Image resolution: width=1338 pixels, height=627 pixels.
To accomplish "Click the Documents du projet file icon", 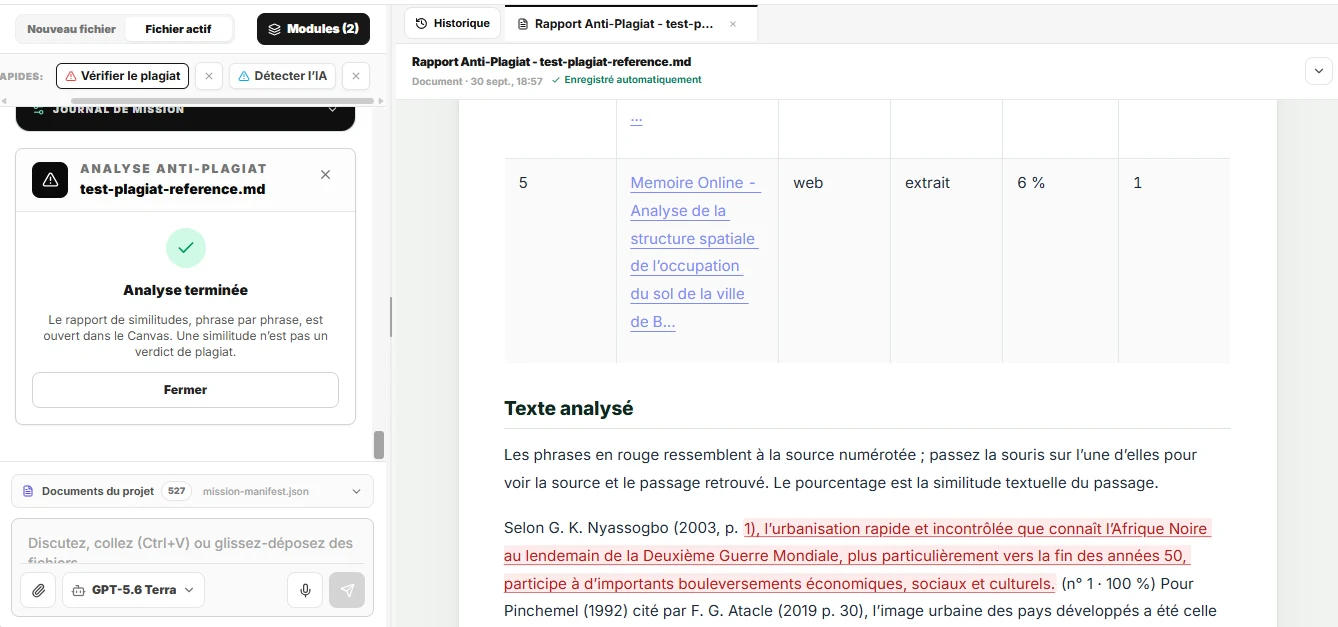I will coord(28,491).
